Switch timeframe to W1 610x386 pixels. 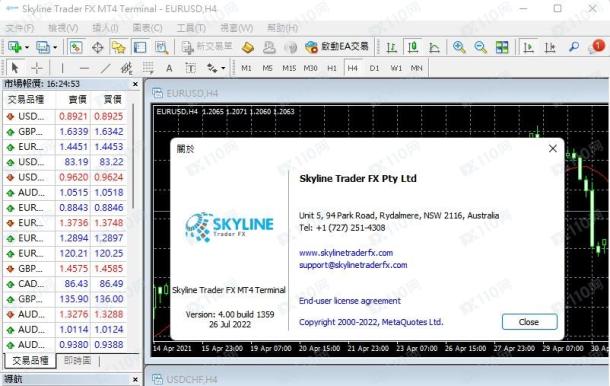click(396, 68)
